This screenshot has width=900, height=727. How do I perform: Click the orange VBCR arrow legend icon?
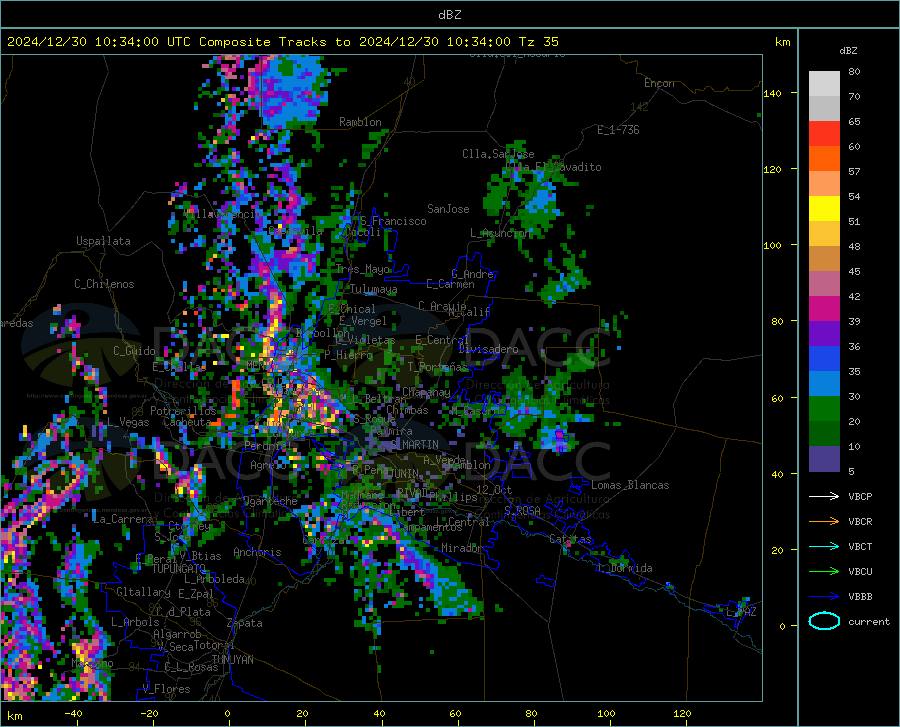pos(824,522)
